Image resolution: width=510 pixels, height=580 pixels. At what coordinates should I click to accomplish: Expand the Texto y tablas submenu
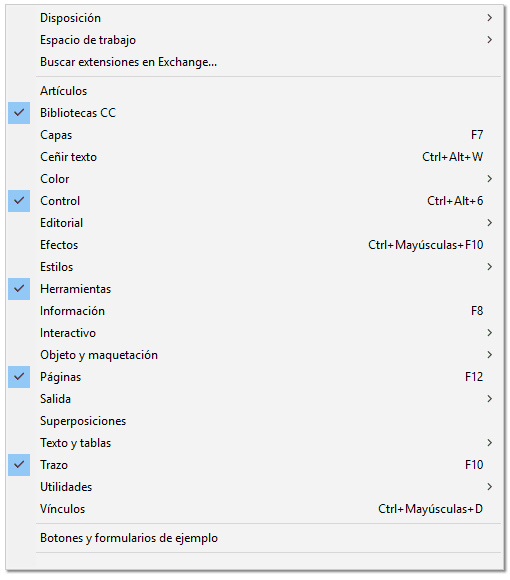point(490,443)
